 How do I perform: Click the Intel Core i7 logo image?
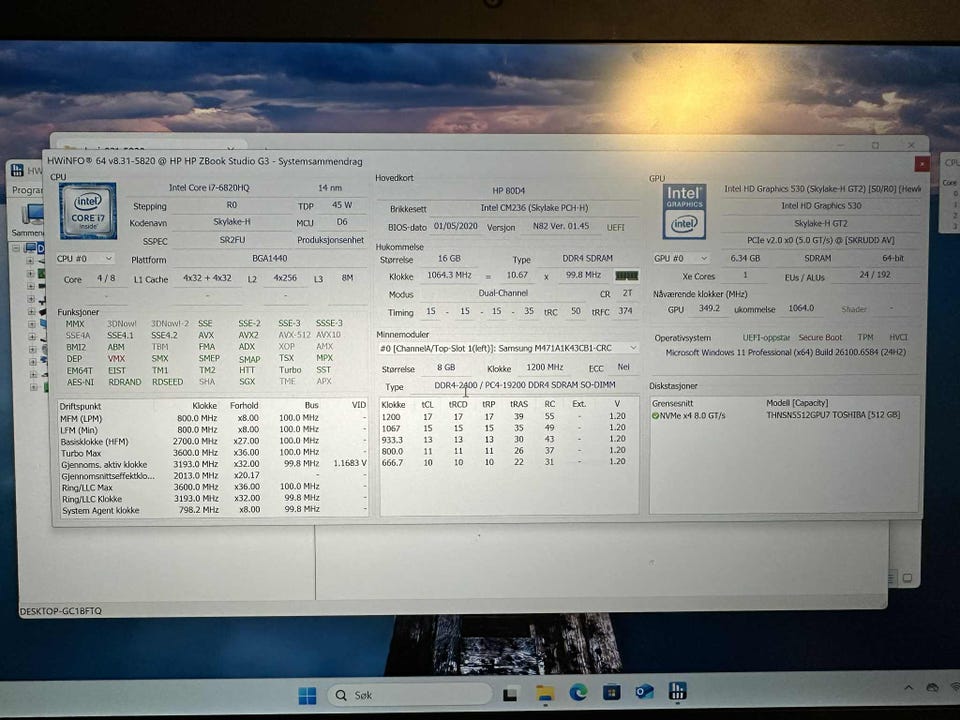click(x=88, y=210)
